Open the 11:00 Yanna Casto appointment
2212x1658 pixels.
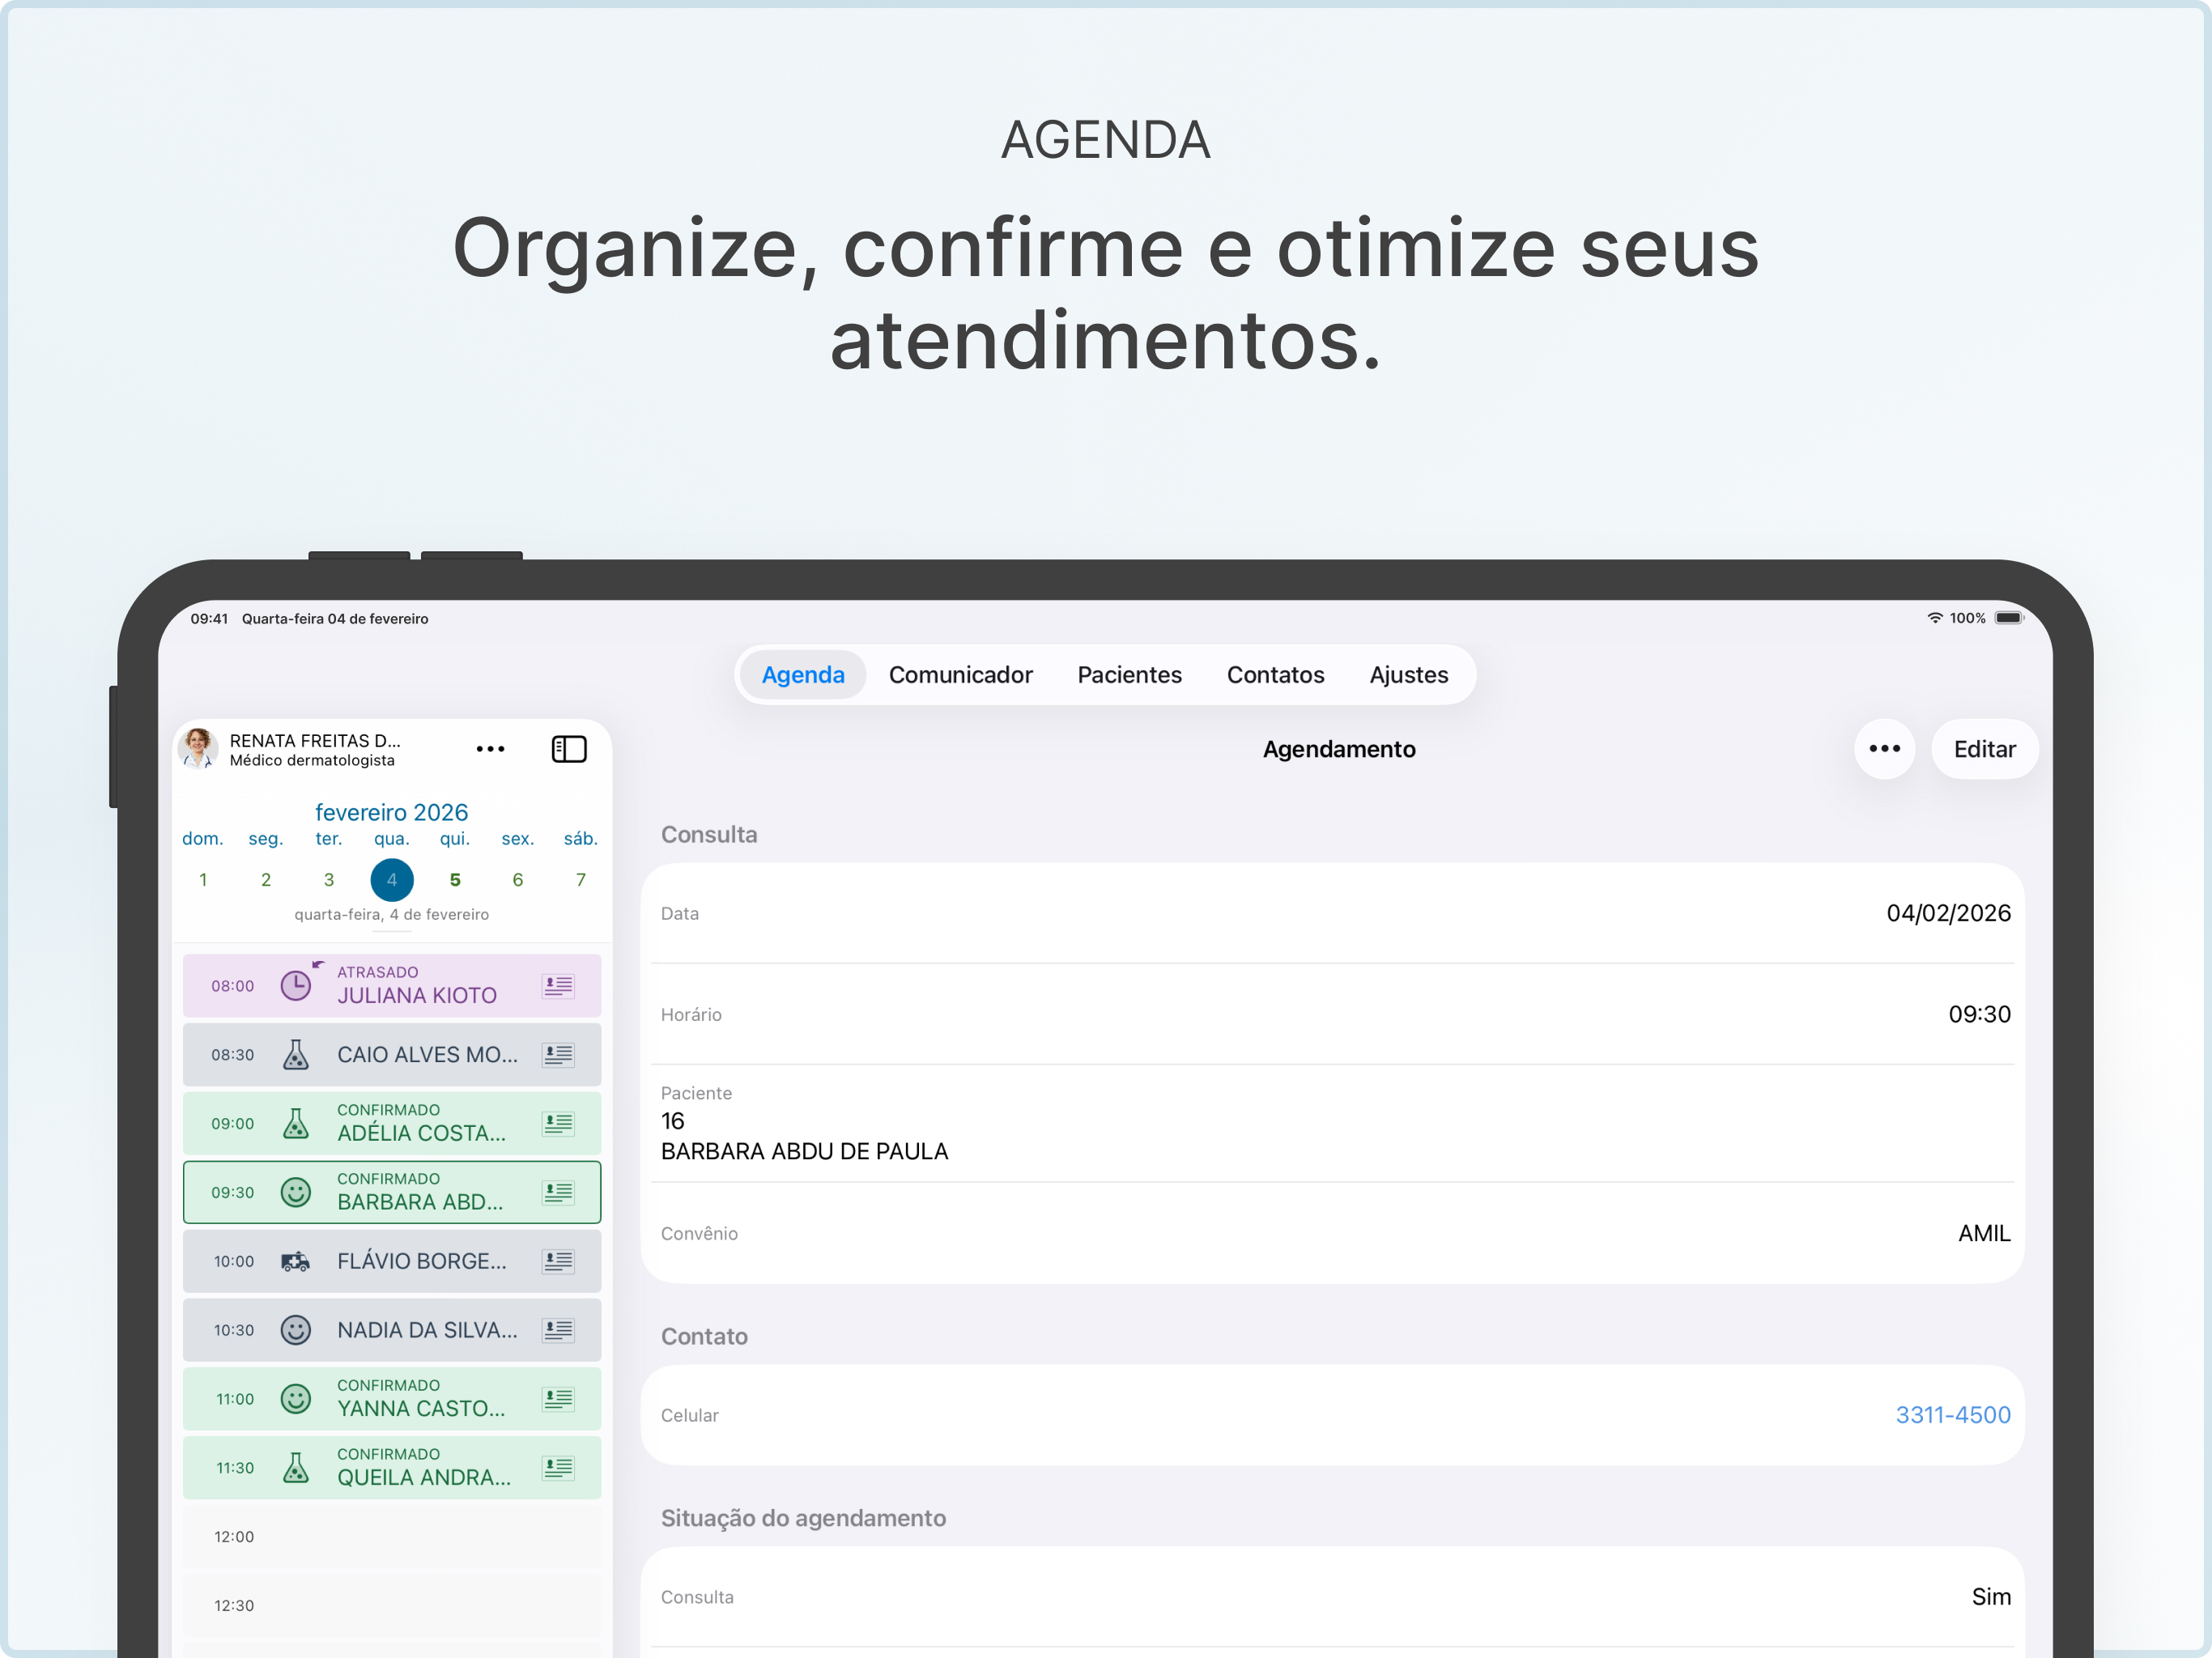(x=392, y=1399)
